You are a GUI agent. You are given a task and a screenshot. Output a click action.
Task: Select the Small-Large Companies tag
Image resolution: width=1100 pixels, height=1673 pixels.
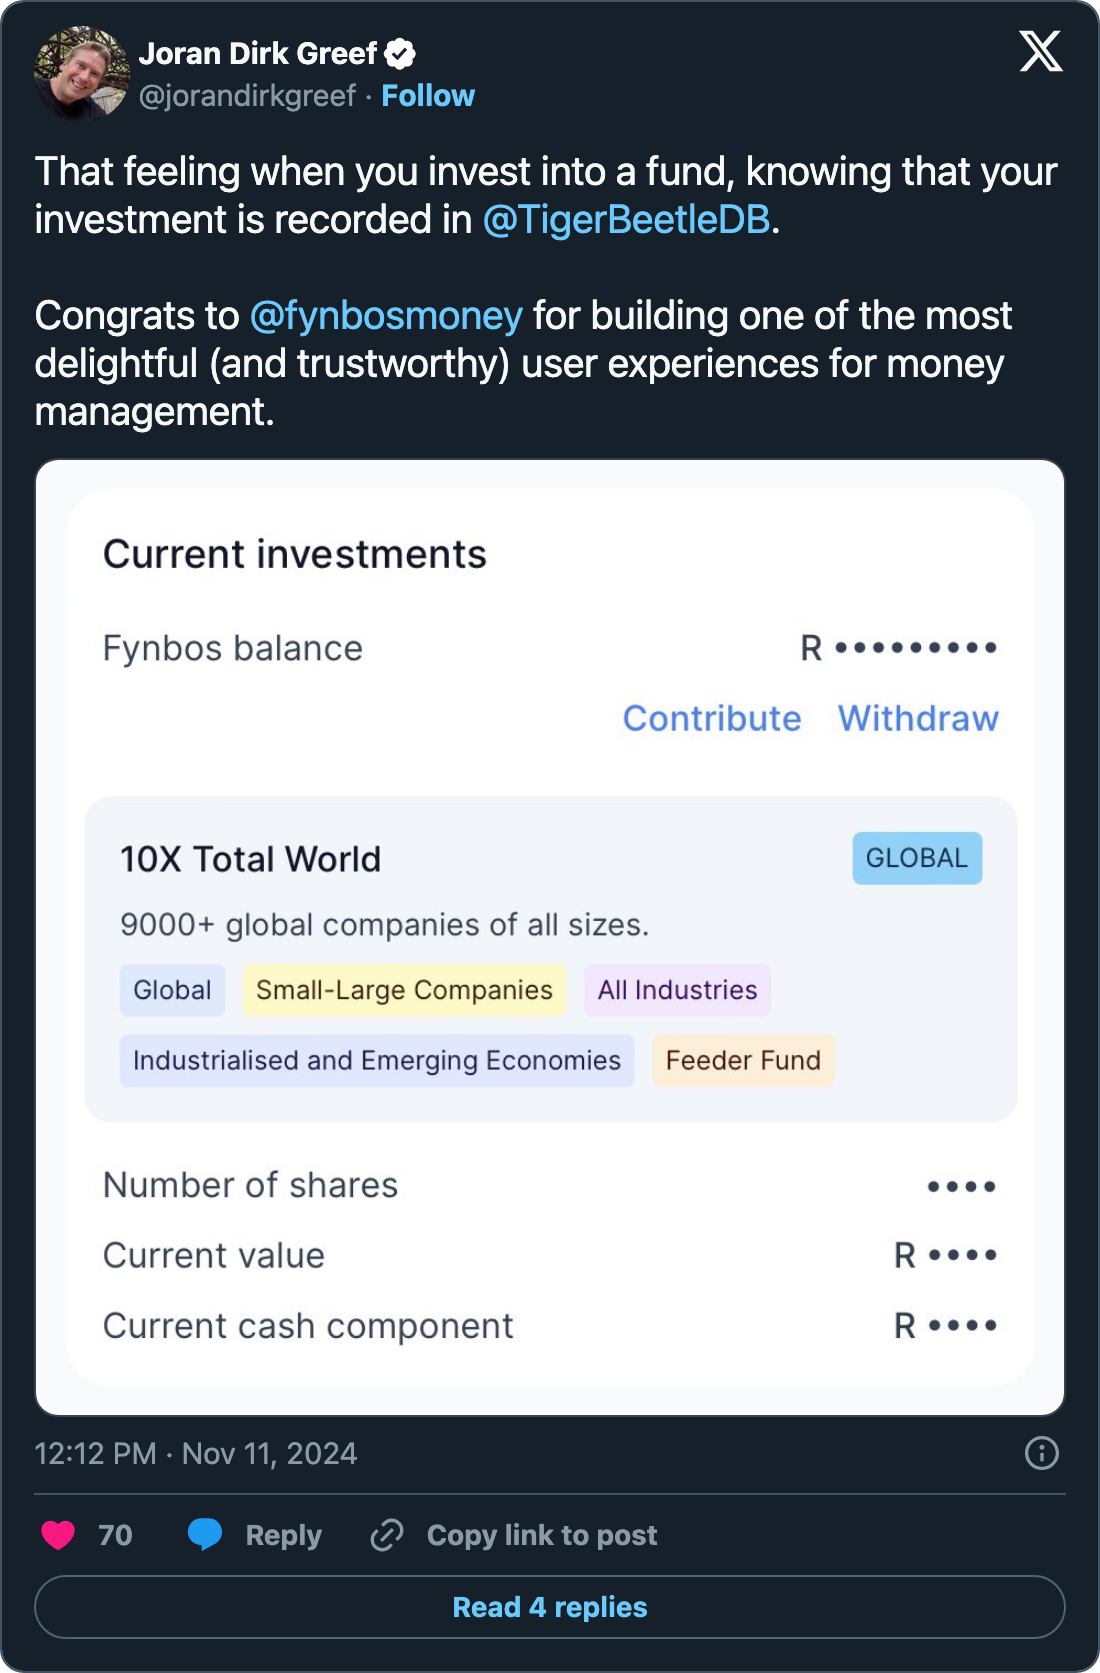click(x=404, y=990)
